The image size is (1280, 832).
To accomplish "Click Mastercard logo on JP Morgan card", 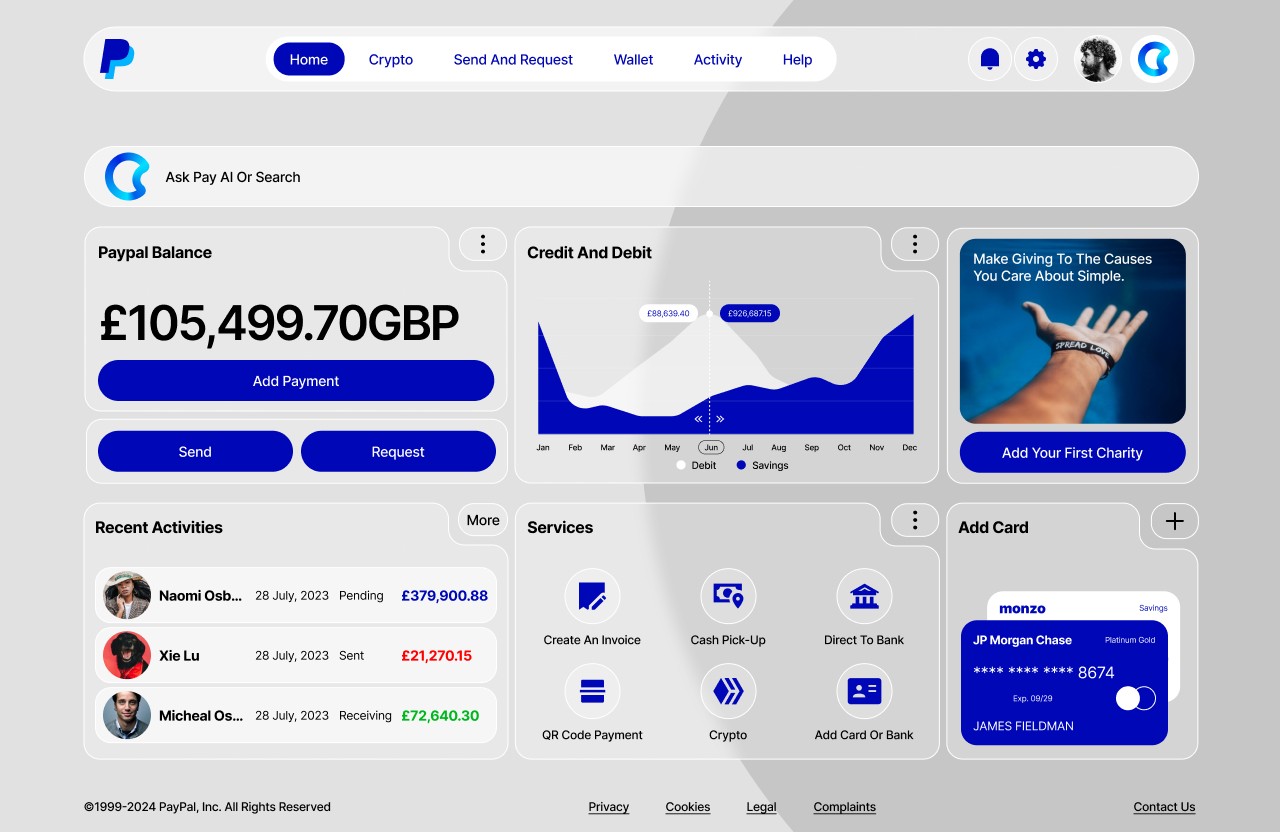I will tap(1136, 698).
